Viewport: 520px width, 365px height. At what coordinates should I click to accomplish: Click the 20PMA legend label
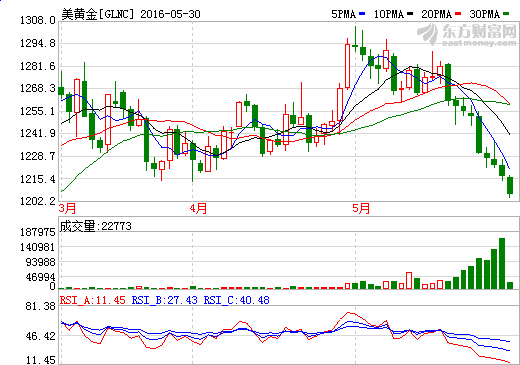(x=436, y=14)
